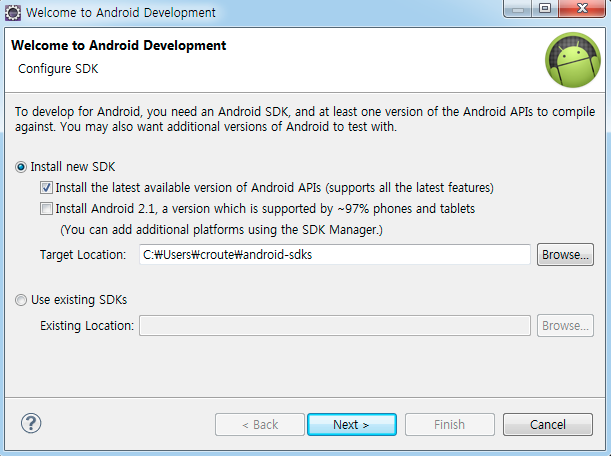The height and width of the screenshot is (456, 611).
Task: Click the disabled Back button
Action: [x=260, y=424]
